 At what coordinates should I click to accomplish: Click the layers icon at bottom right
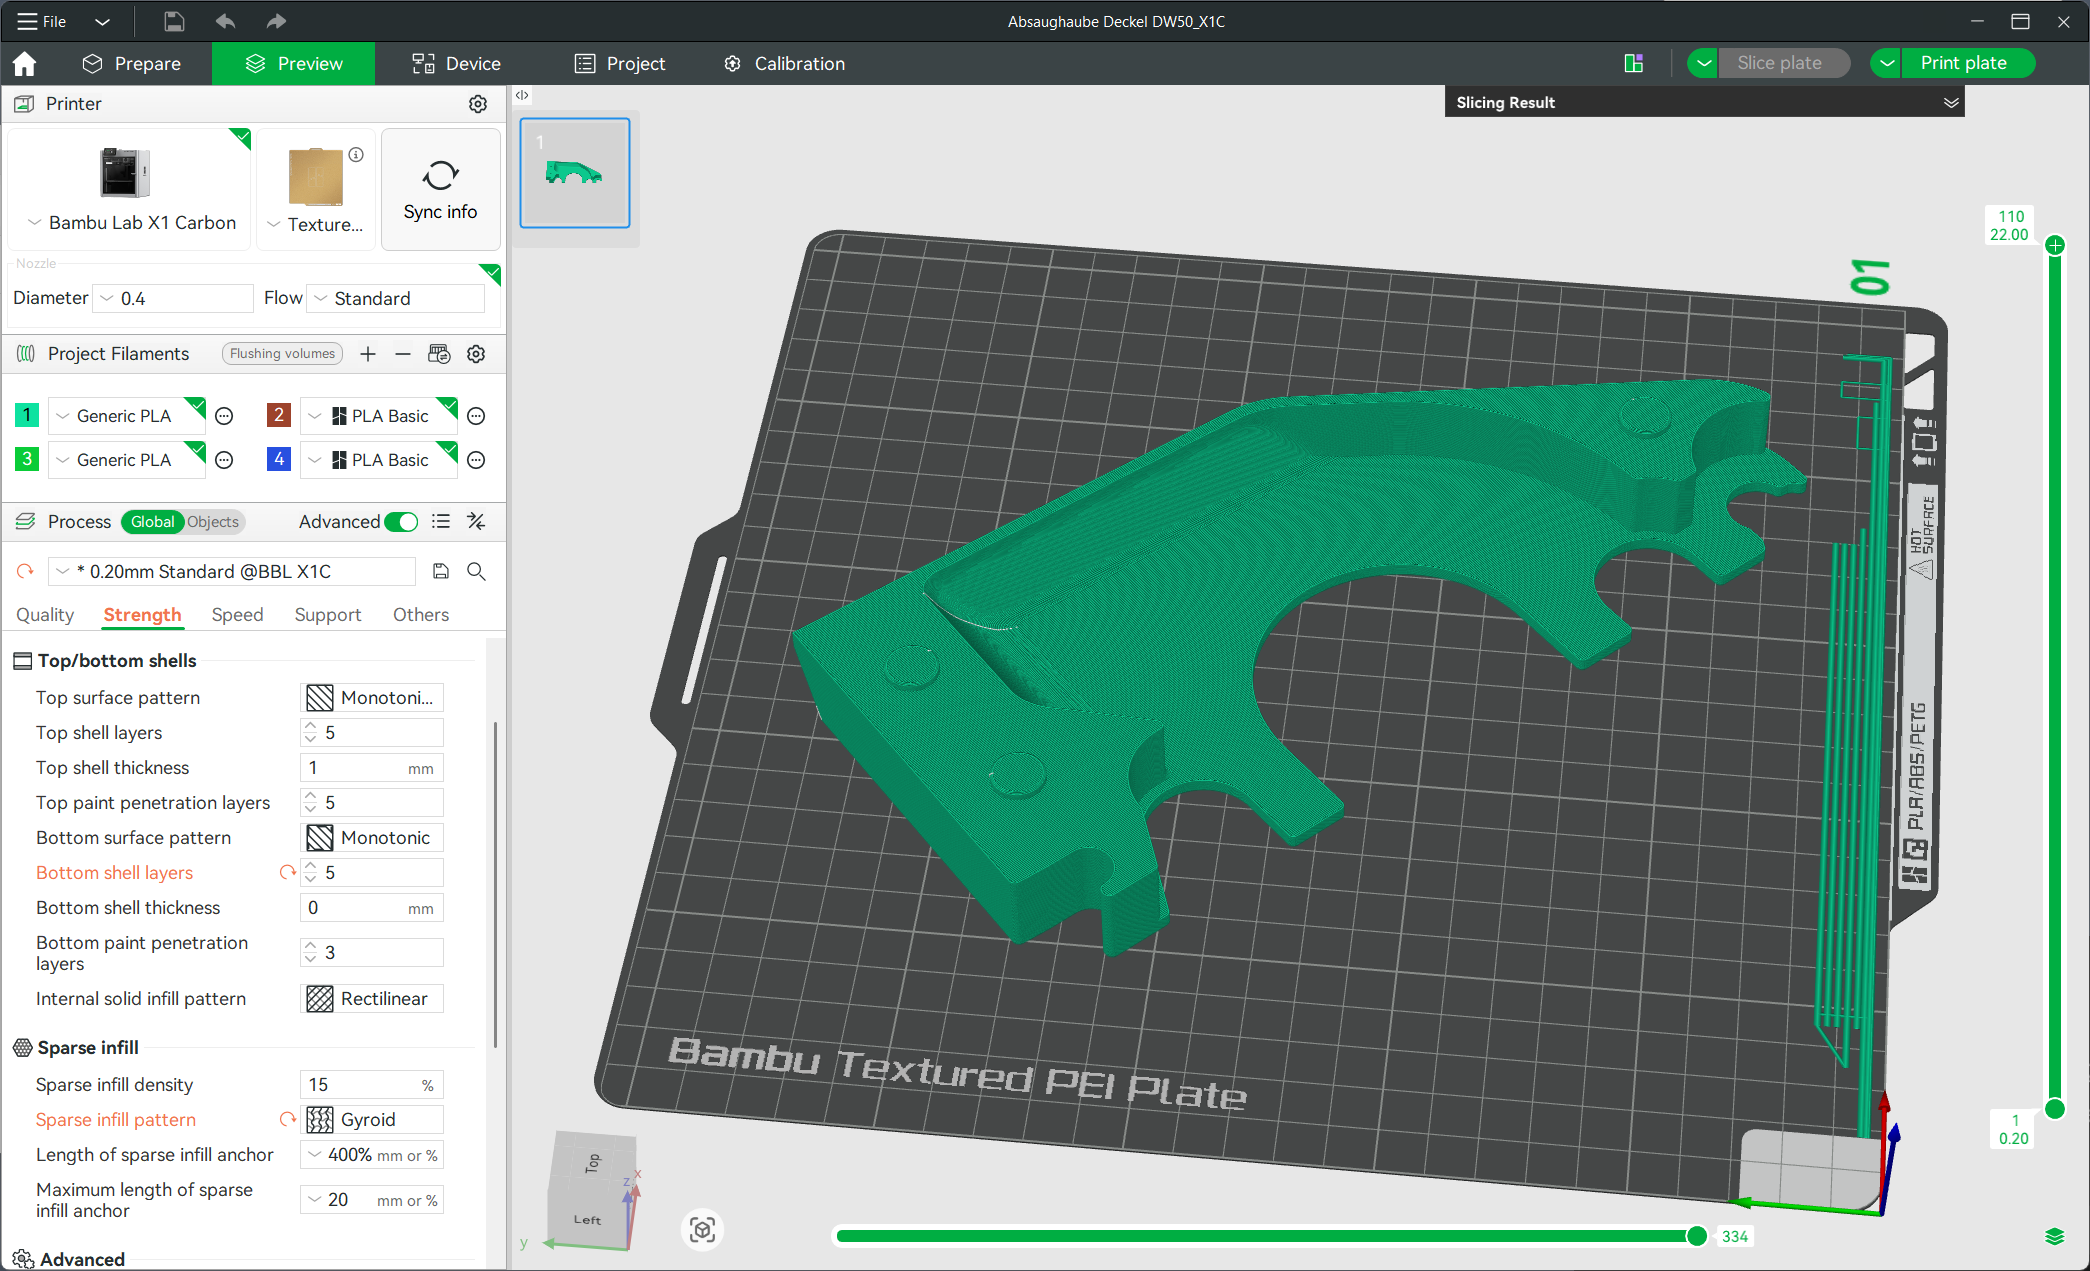tap(2055, 1237)
